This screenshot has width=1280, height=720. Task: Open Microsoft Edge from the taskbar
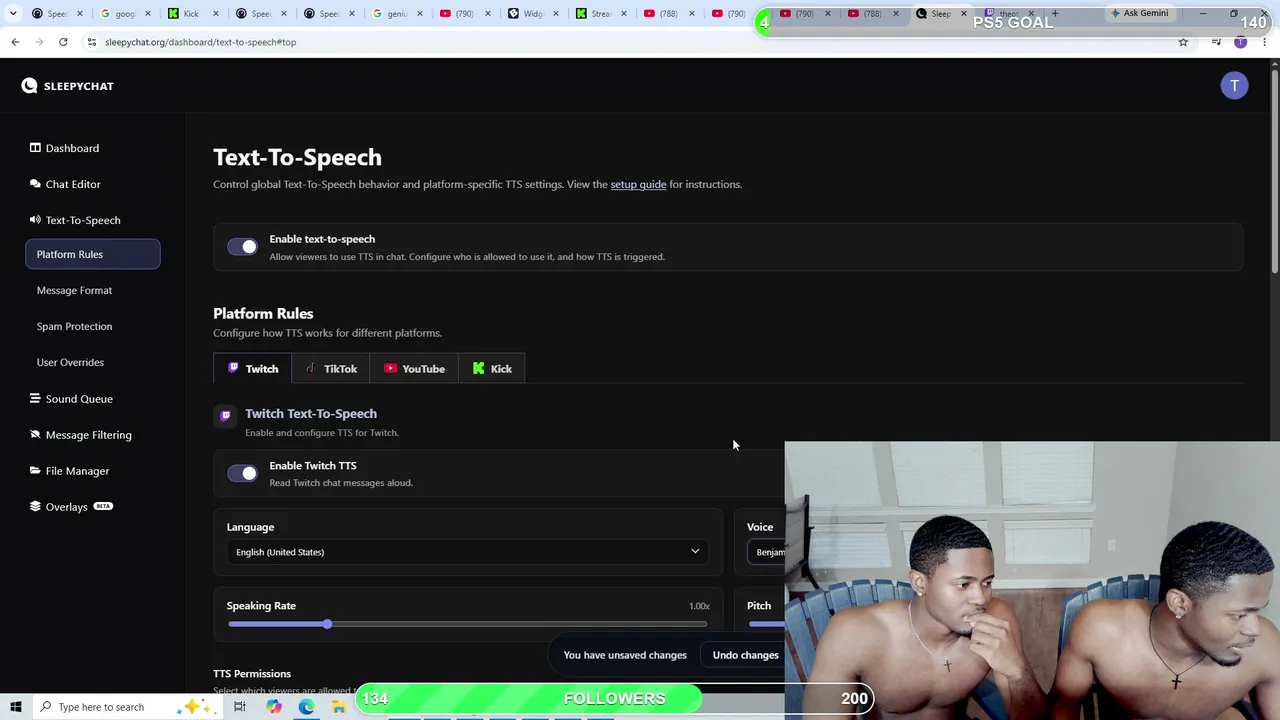coord(306,707)
